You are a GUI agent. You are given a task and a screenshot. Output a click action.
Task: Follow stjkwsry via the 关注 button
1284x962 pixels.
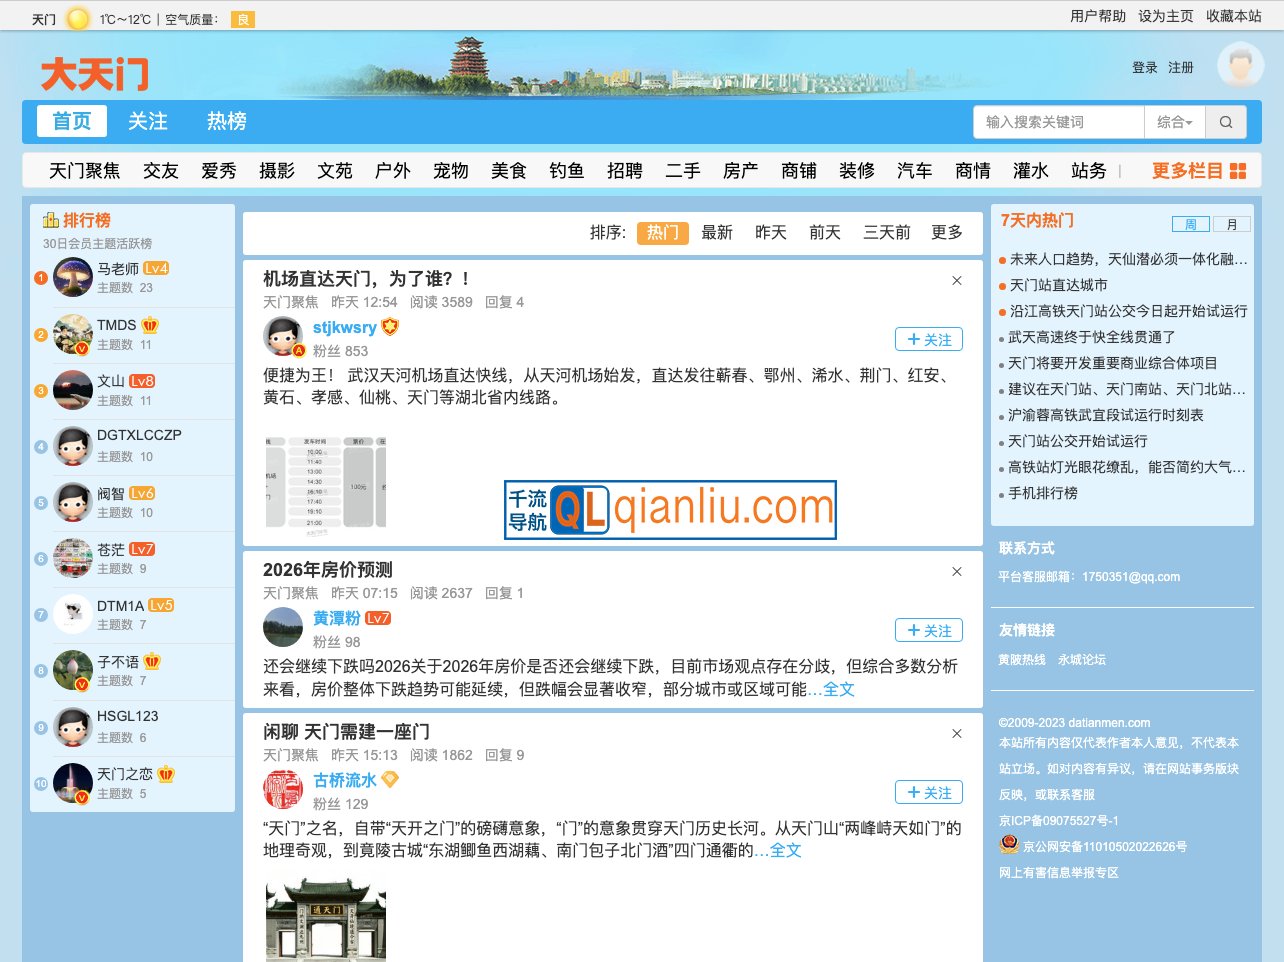click(928, 339)
